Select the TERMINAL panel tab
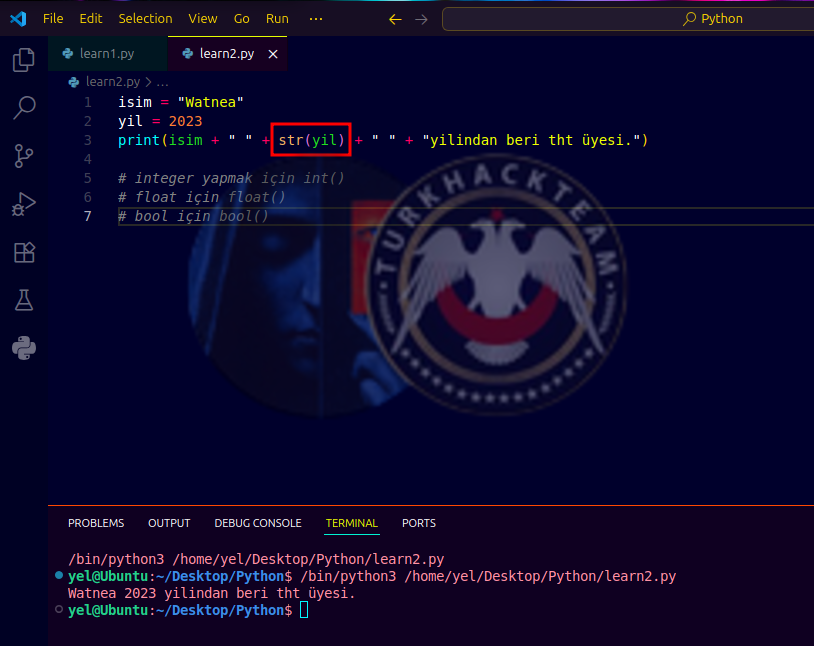 [x=352, y=523]
